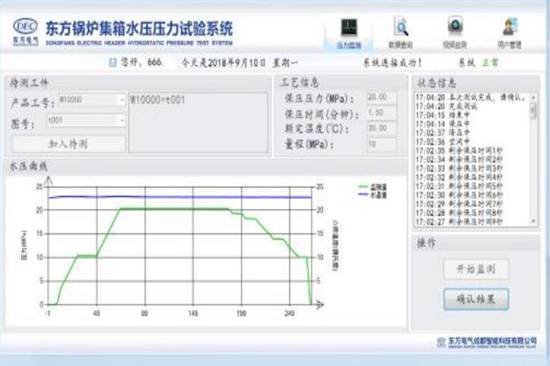
Task: Click the holding time field showing 1.50
Action: coord(382,113)
